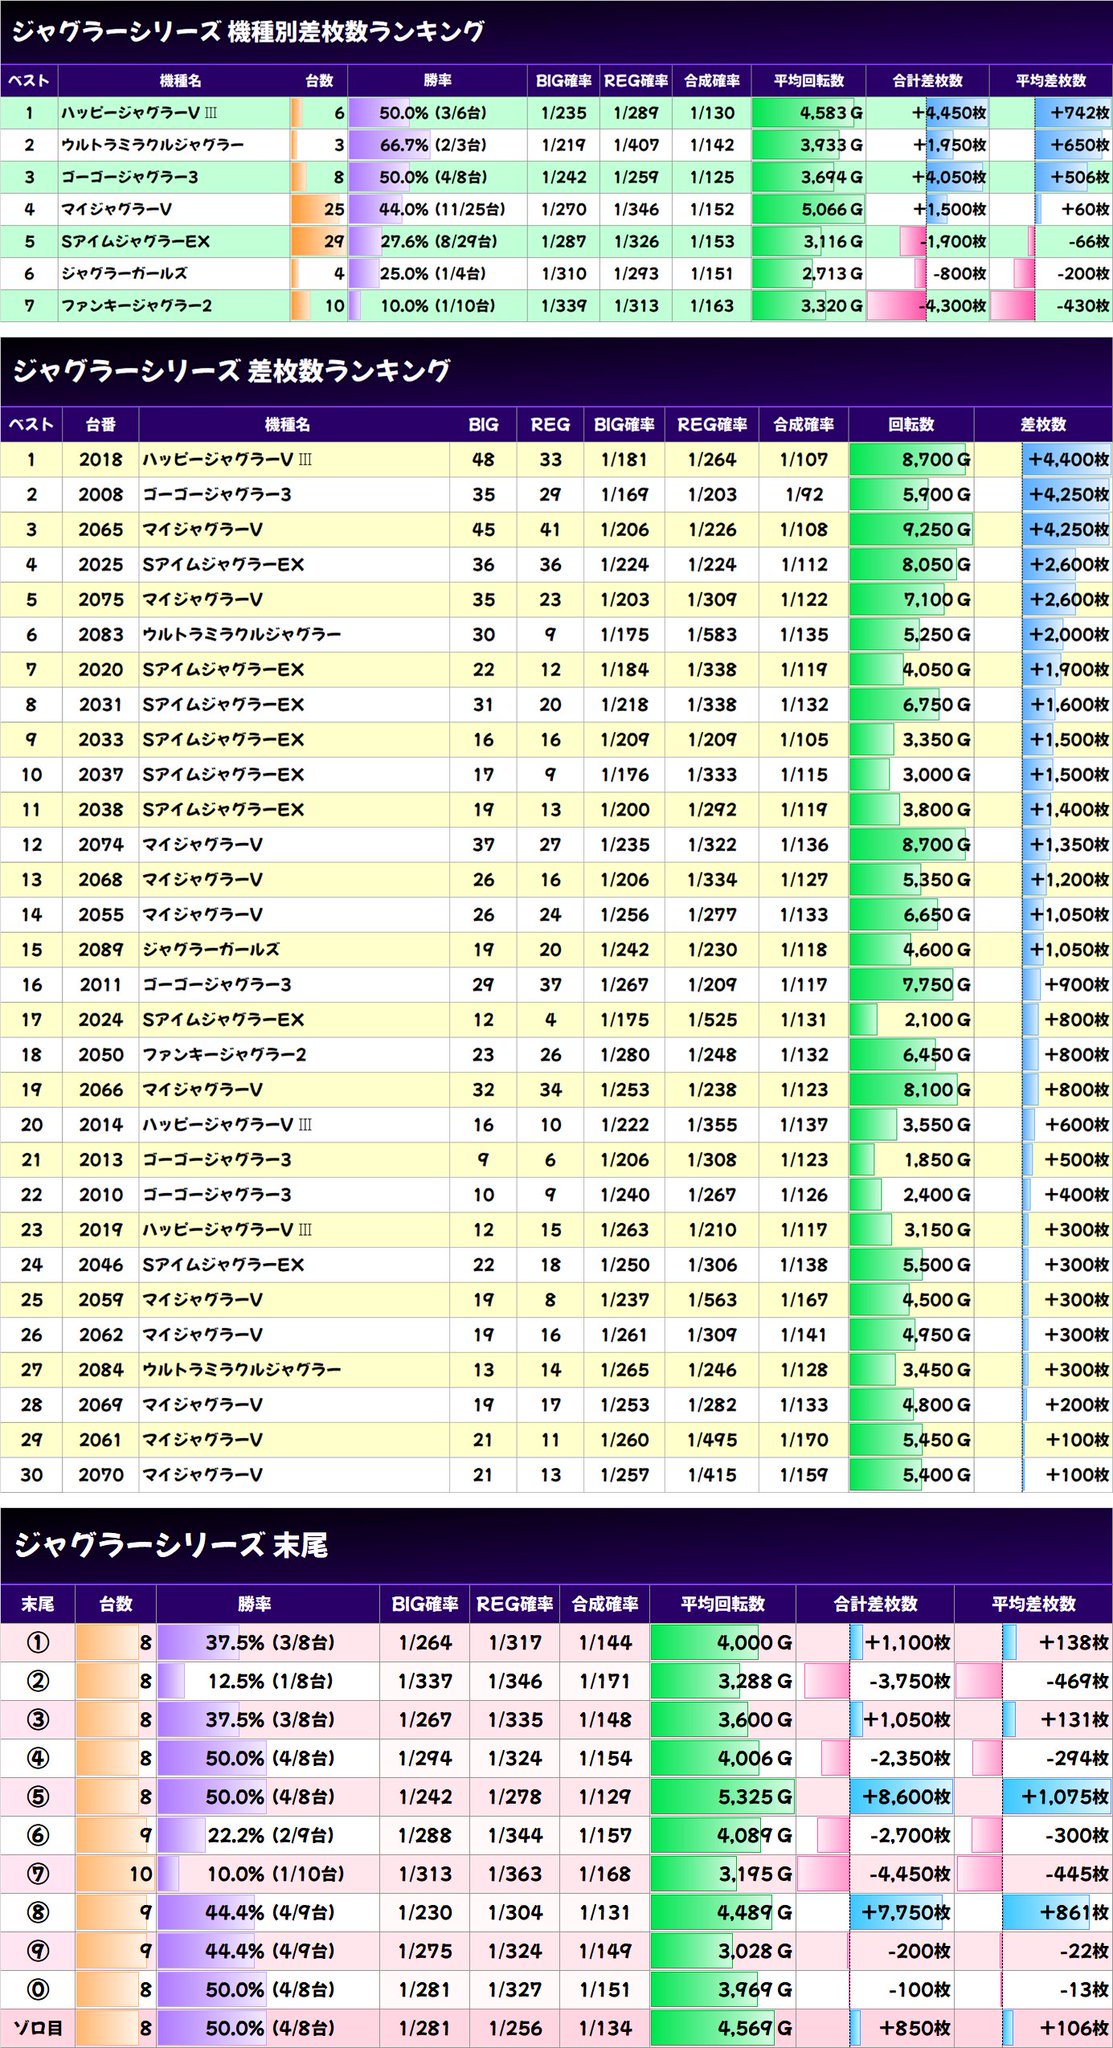This screenshot has width=1113, height=2048.
Task: Select last-digit ① row marker
Action: pos(37,1642)
